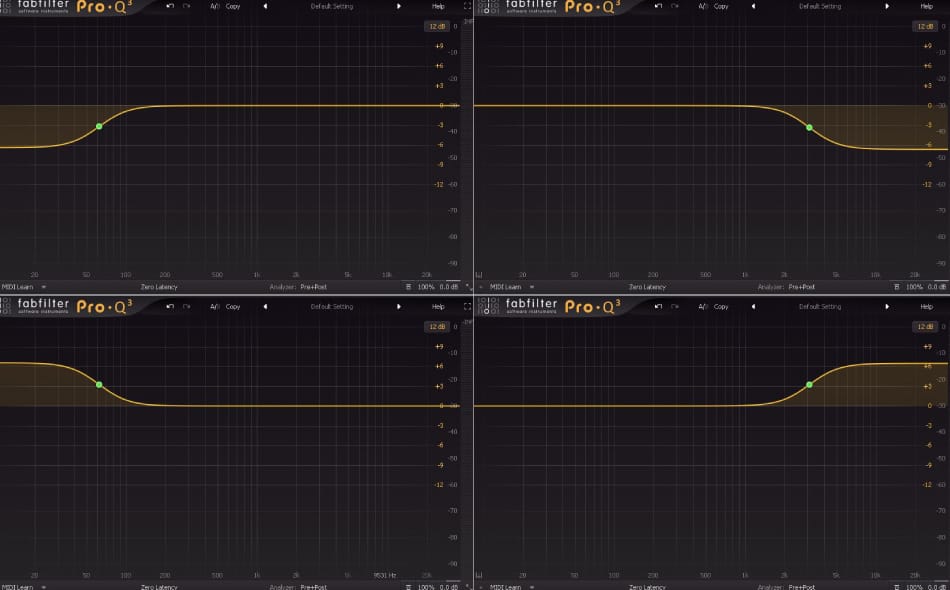The image size is (950, 590).
Task: Open the 12 dB display range in bottom-right window
Action: coord(925,327)
